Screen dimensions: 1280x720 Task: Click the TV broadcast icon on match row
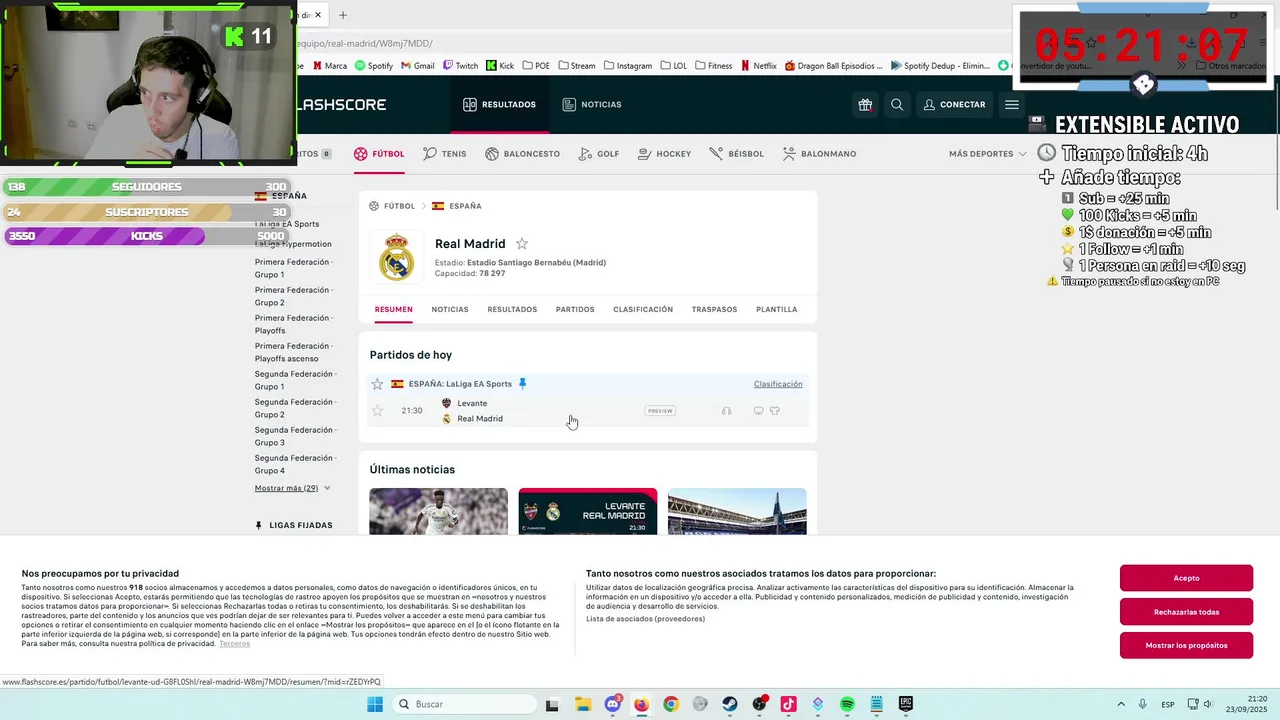point(758,411)
